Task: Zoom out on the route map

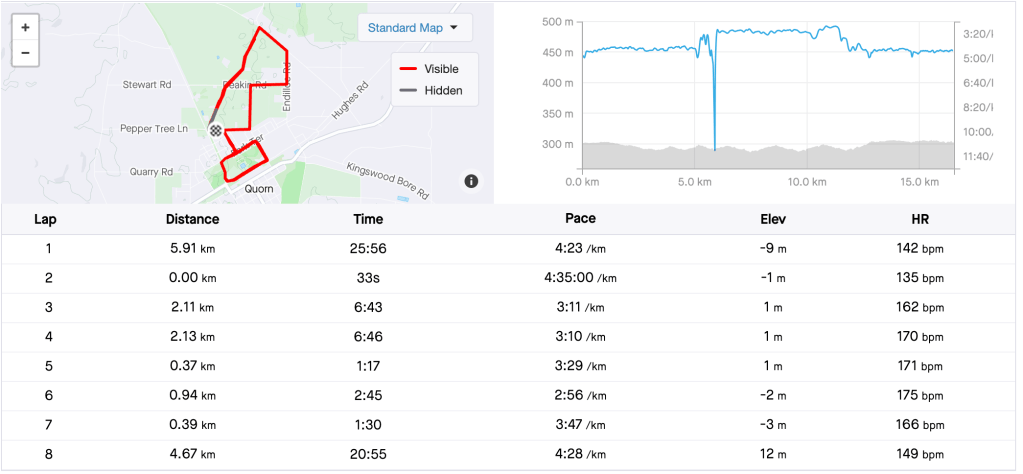Action: [x=25, y=53]
